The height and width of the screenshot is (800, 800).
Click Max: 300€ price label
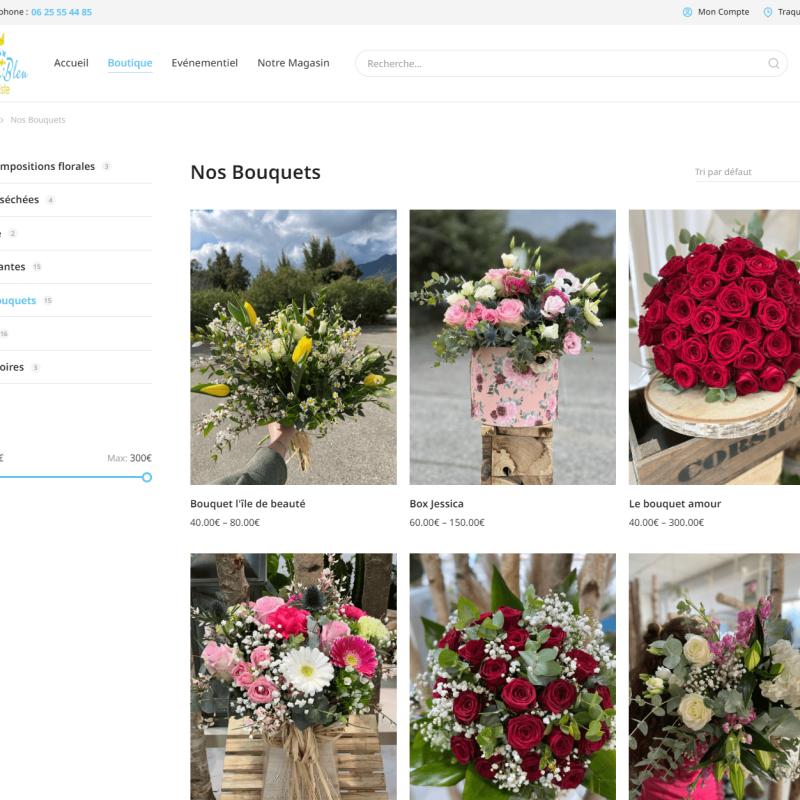pyautogui.click(x=130, y=458)
